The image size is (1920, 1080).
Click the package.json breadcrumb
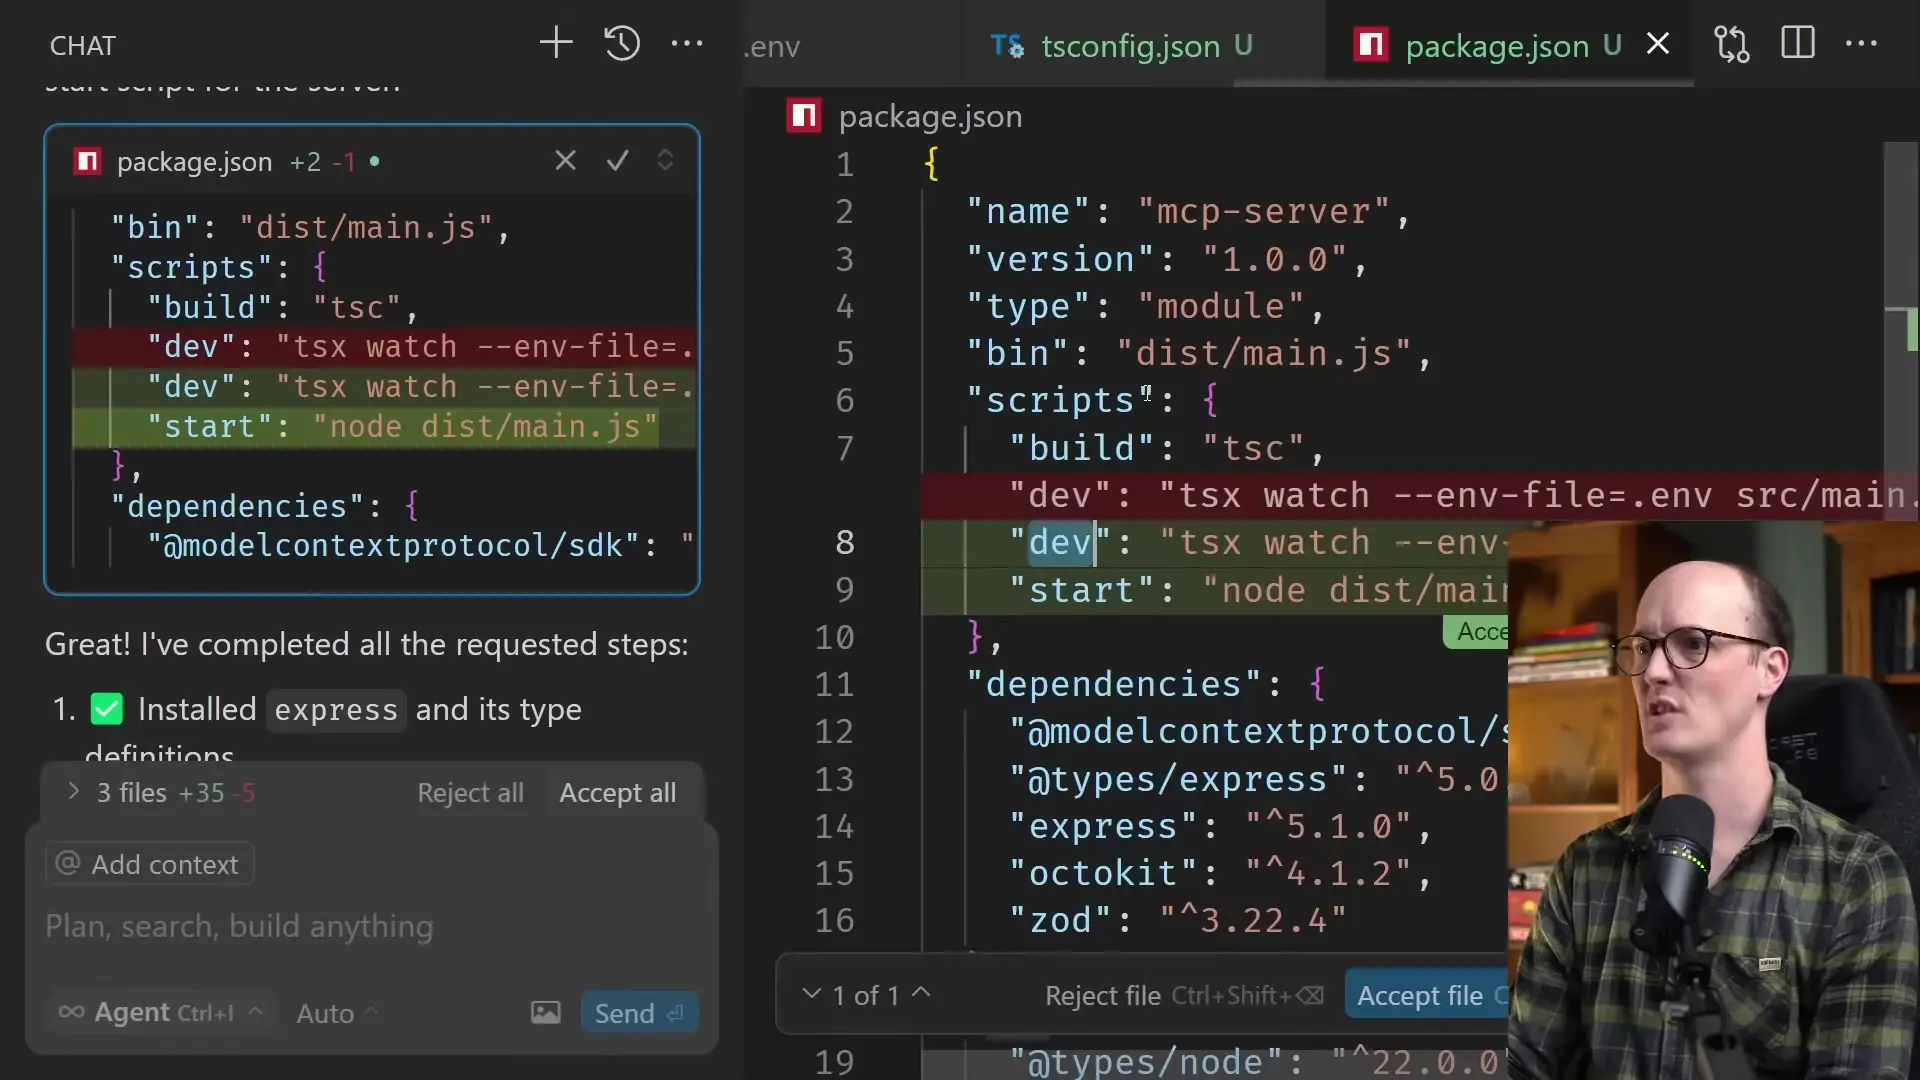pos(930,117)
